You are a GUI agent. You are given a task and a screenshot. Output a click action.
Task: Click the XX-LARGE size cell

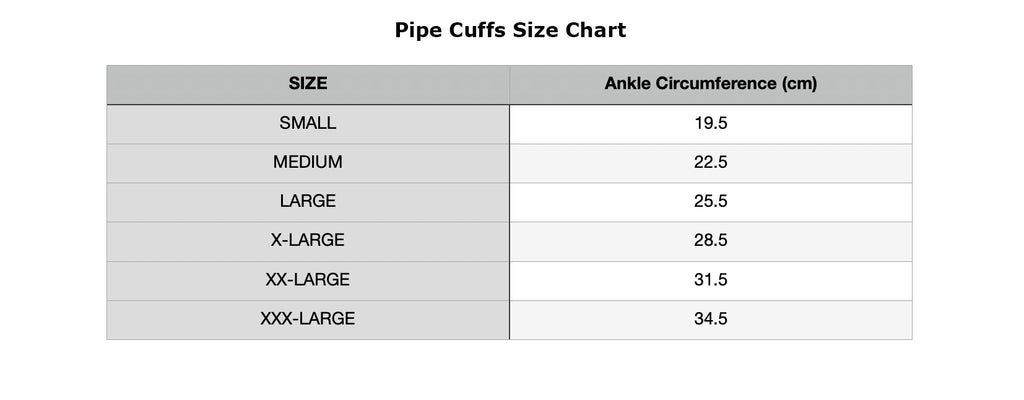point(308,280)
